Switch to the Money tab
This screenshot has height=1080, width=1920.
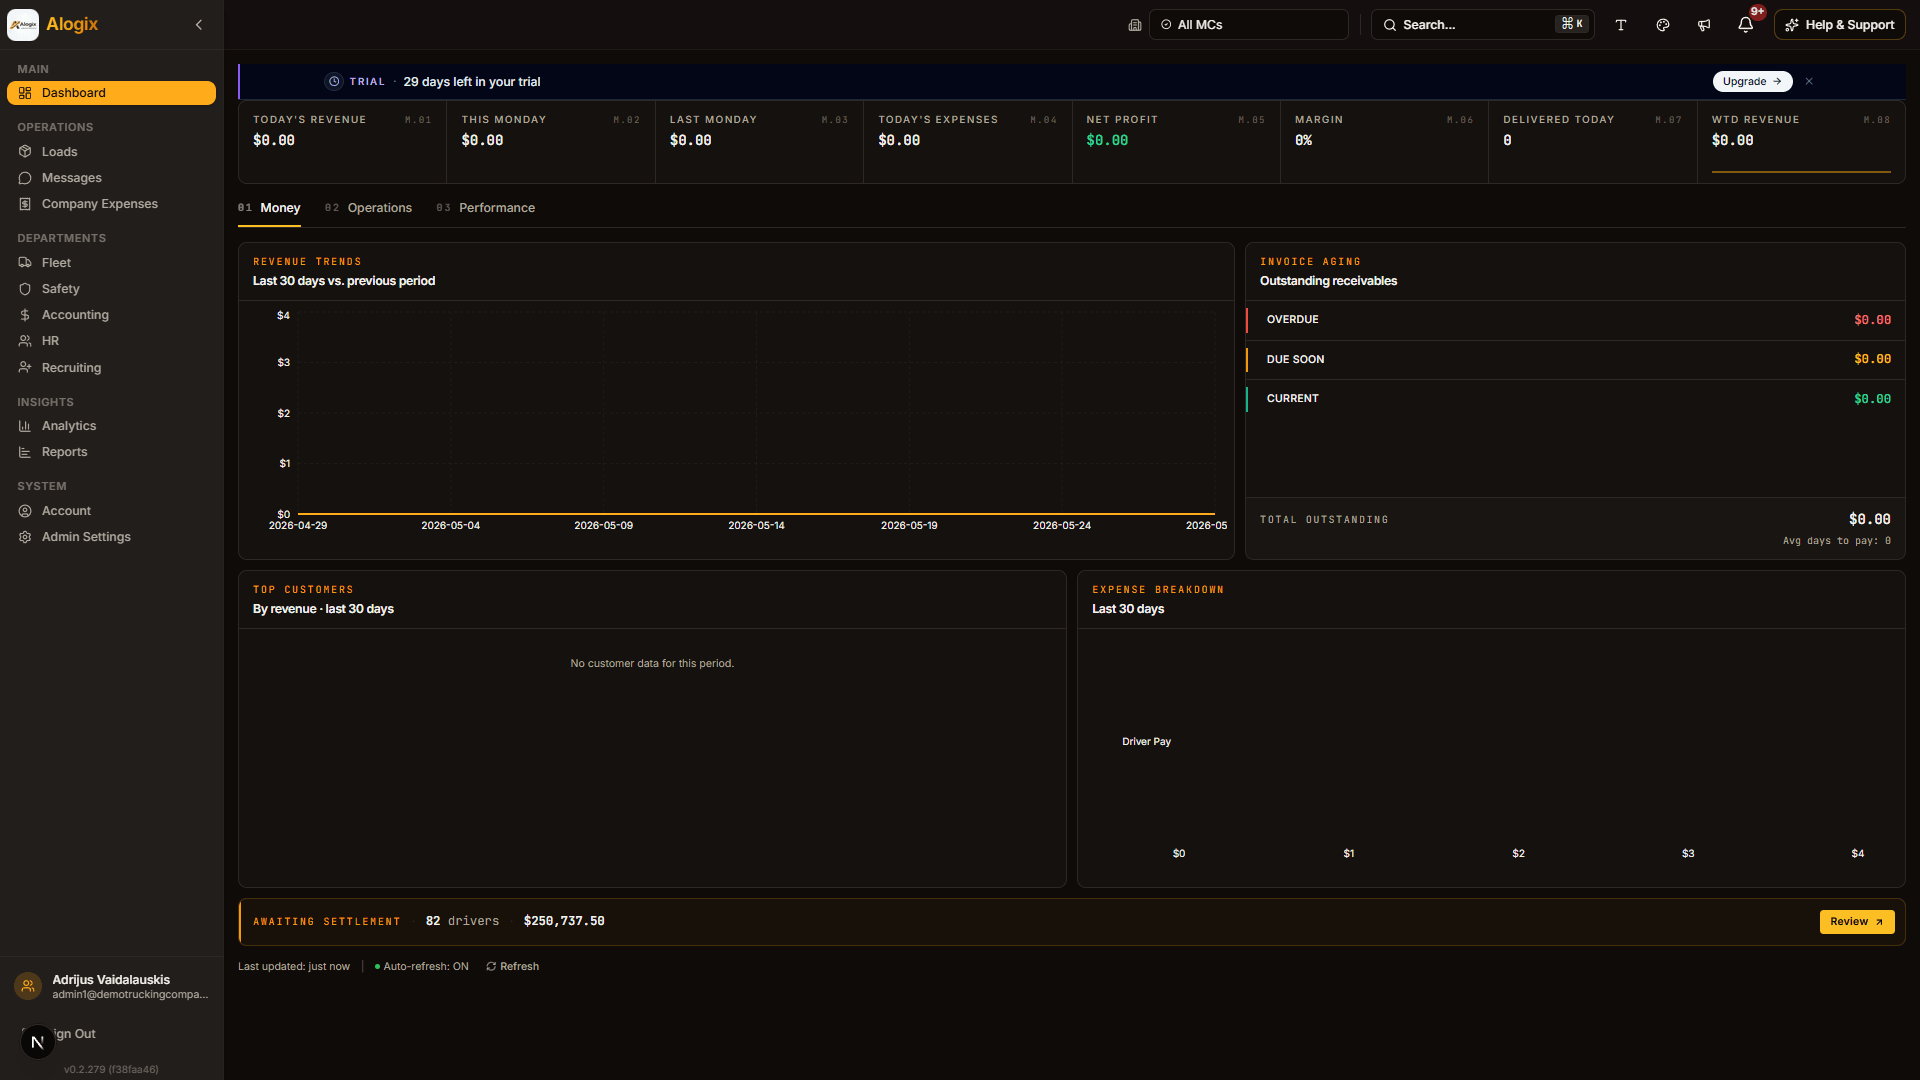[x=269, y=208]
